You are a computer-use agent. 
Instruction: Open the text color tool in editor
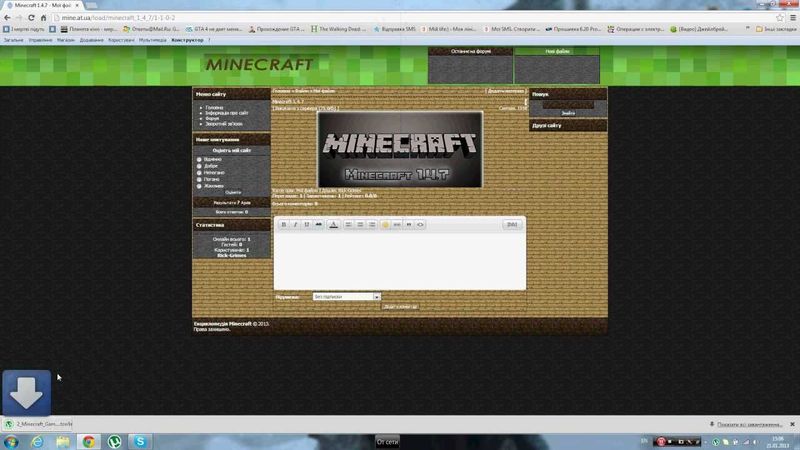pyautogui.click(x=333, y=224)
